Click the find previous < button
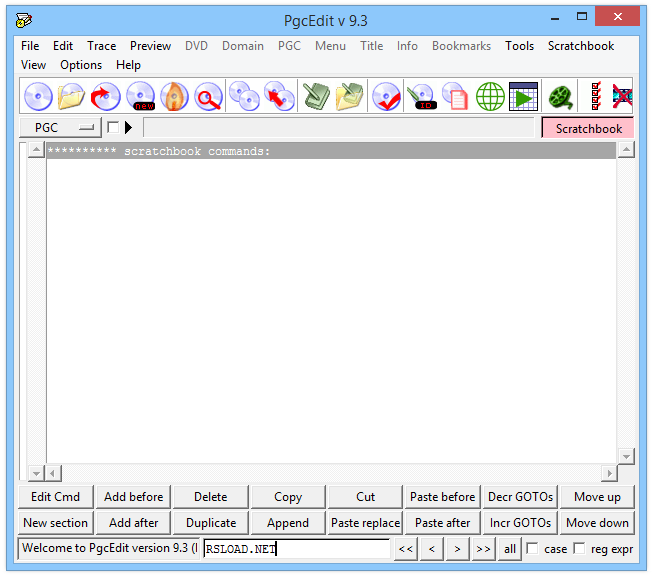 coord(432,549)
